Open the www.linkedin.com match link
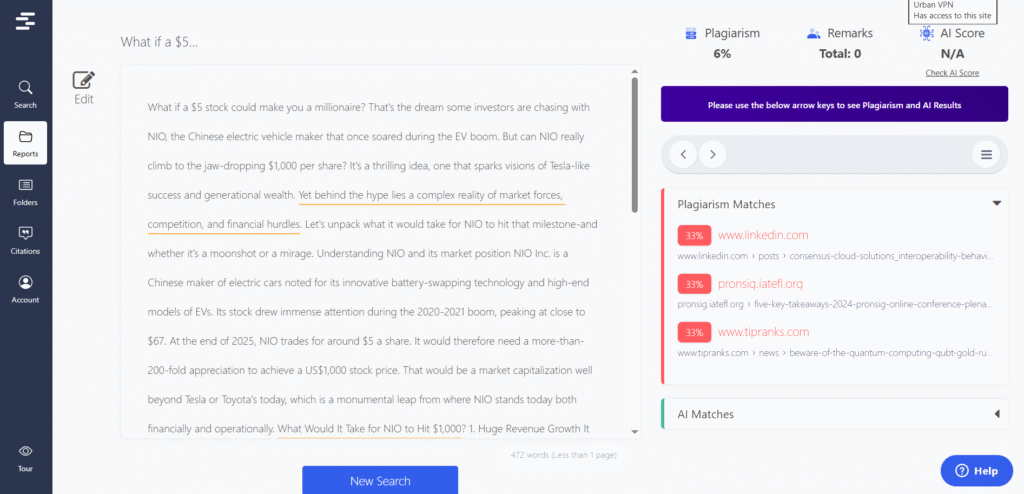This screenshot has width=1024, height=494. coord(762,235)
